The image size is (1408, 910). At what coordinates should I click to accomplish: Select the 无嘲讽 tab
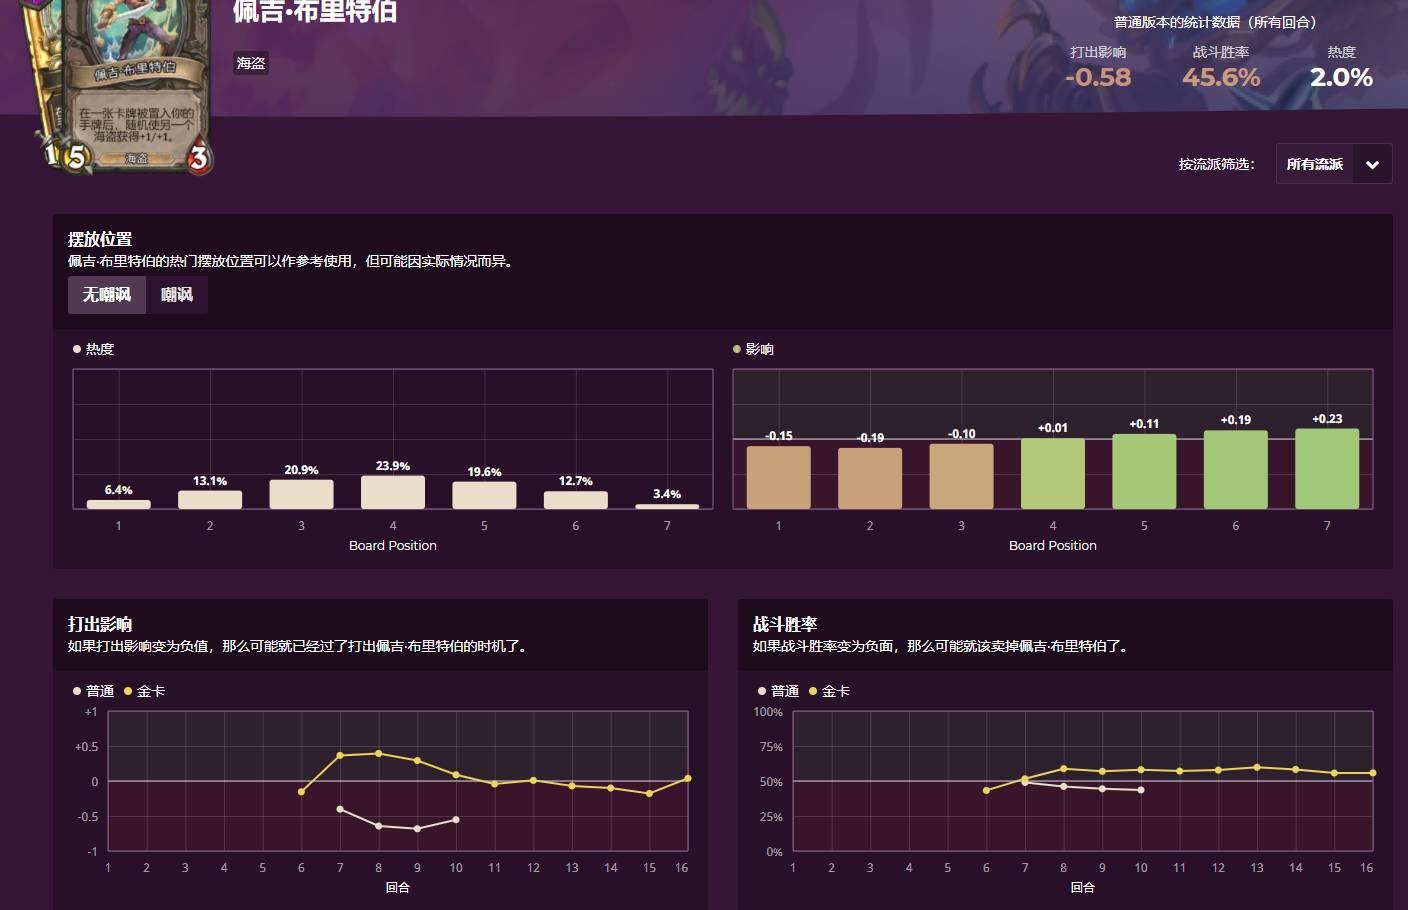107,295
